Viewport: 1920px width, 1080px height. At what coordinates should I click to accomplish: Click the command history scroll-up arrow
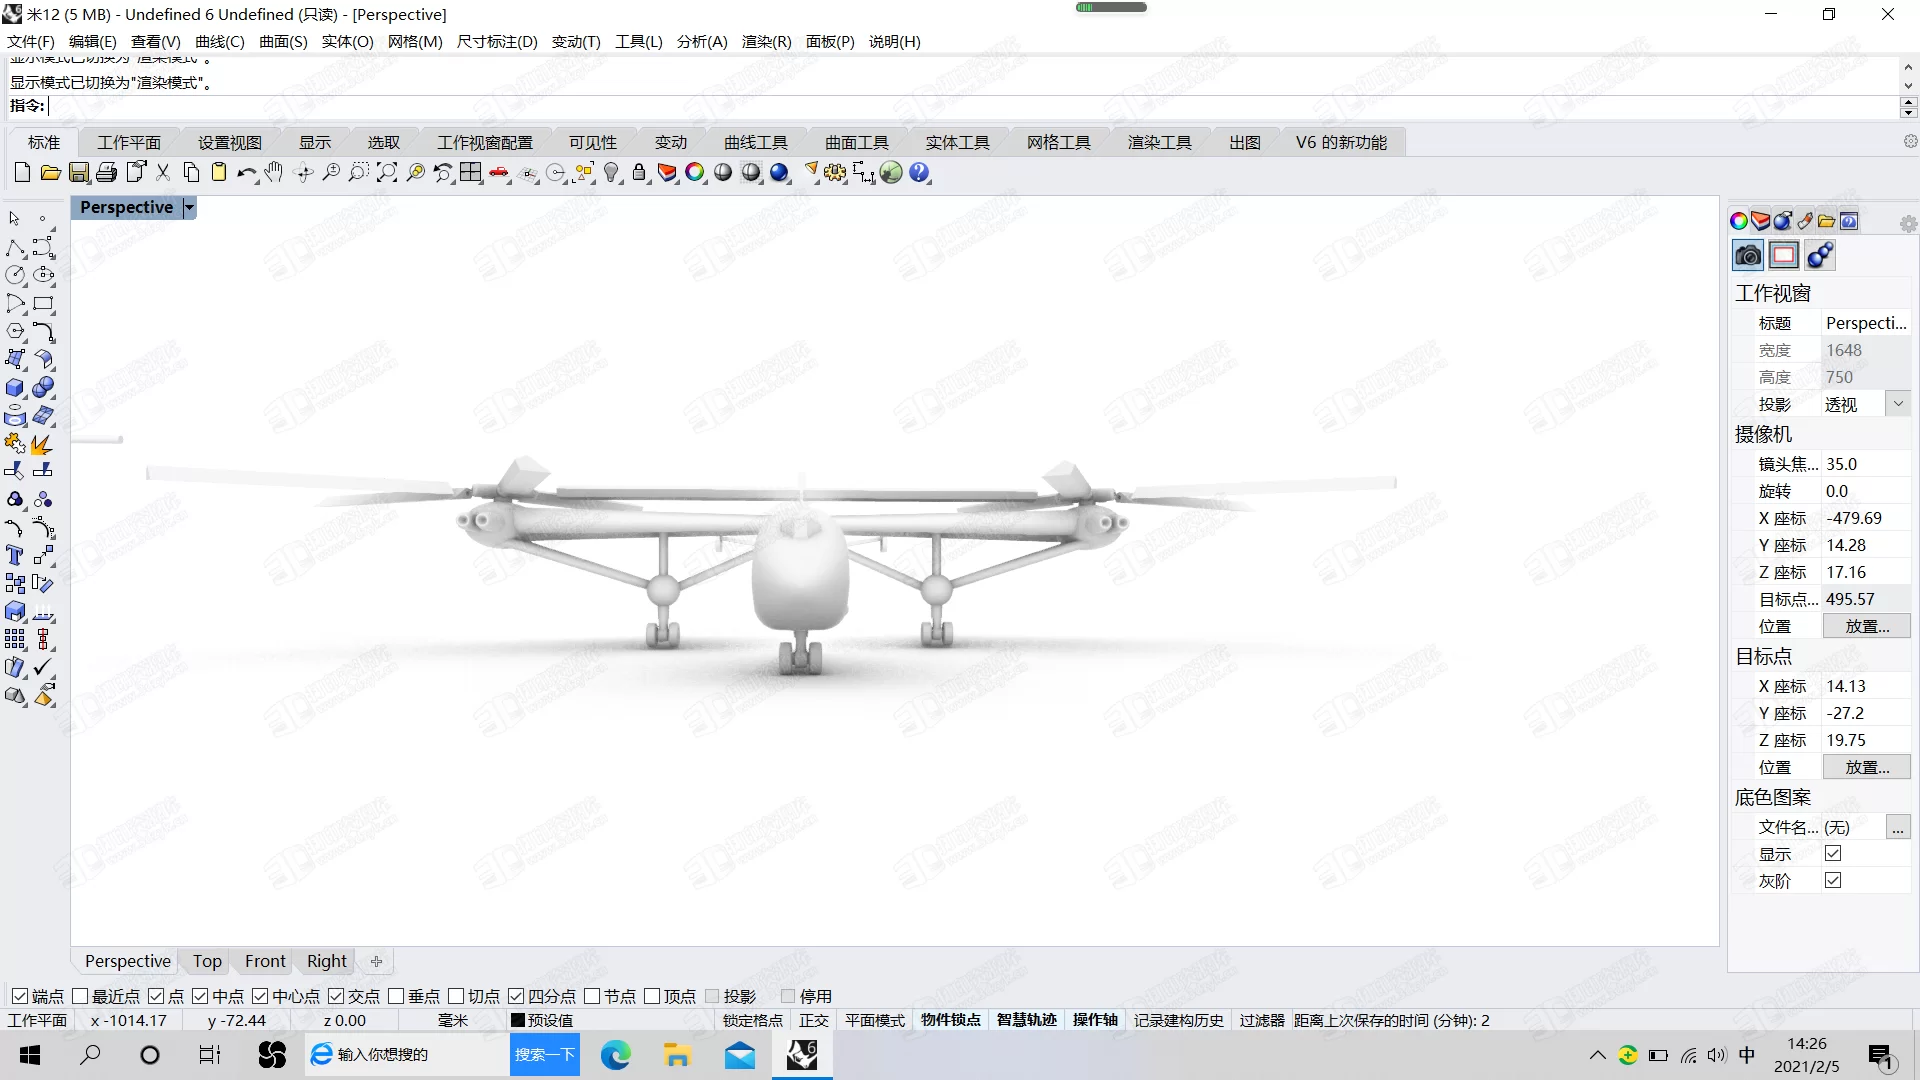(1908, 66)
